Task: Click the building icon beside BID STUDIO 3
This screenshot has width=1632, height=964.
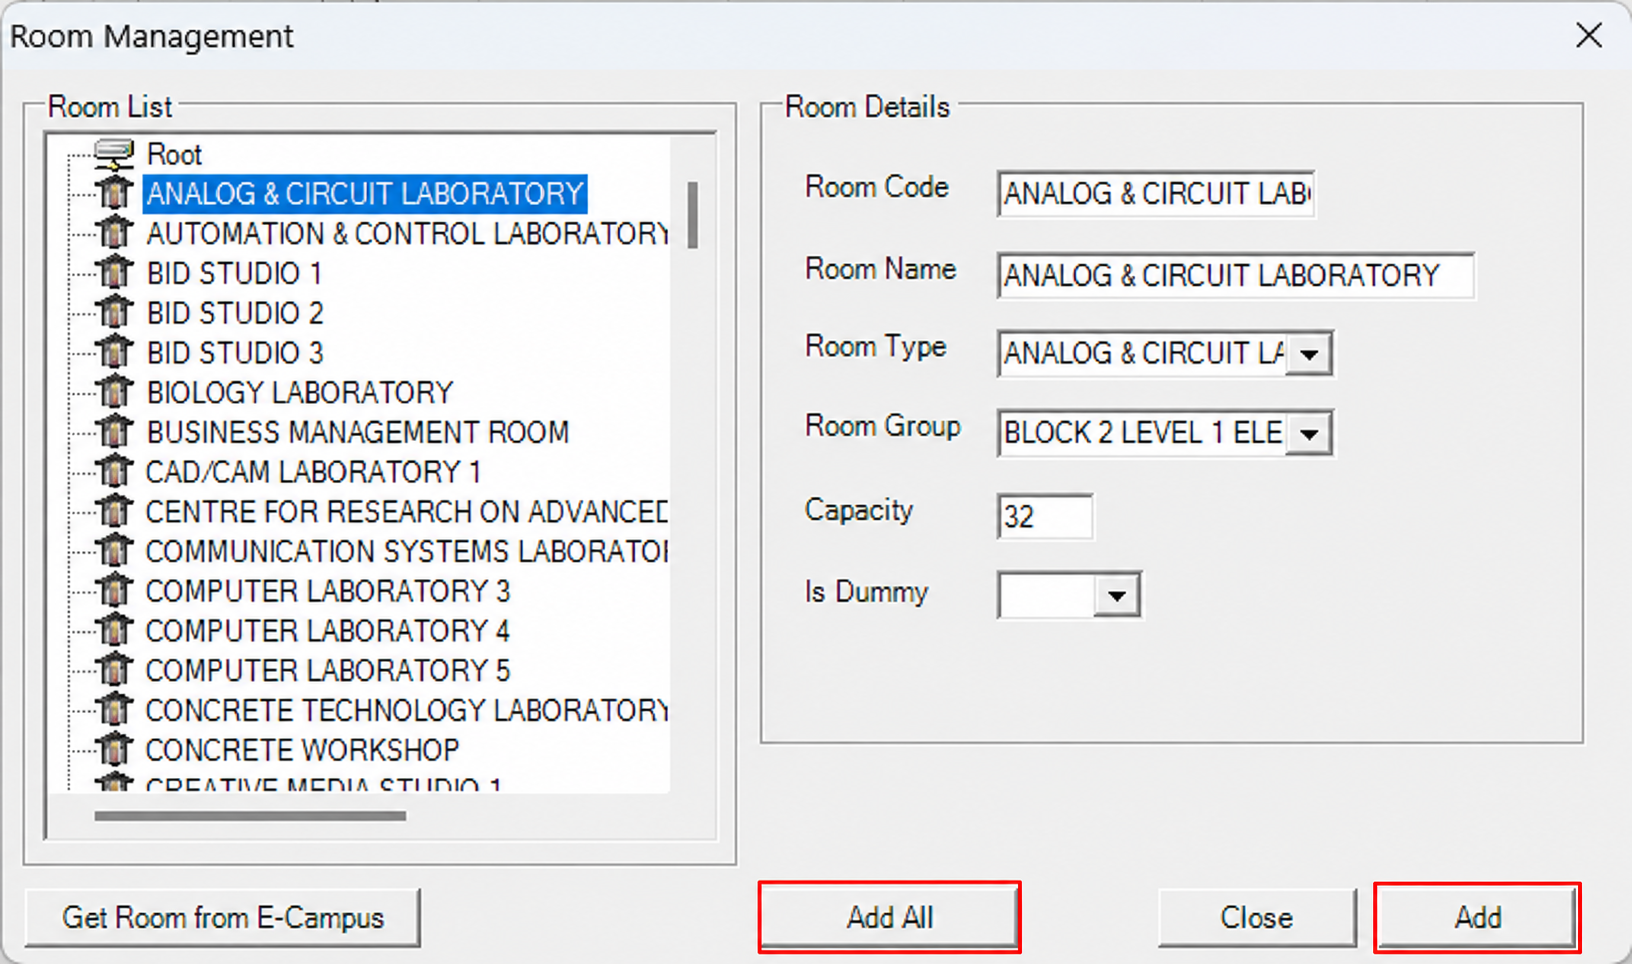Action: point(114,353)
